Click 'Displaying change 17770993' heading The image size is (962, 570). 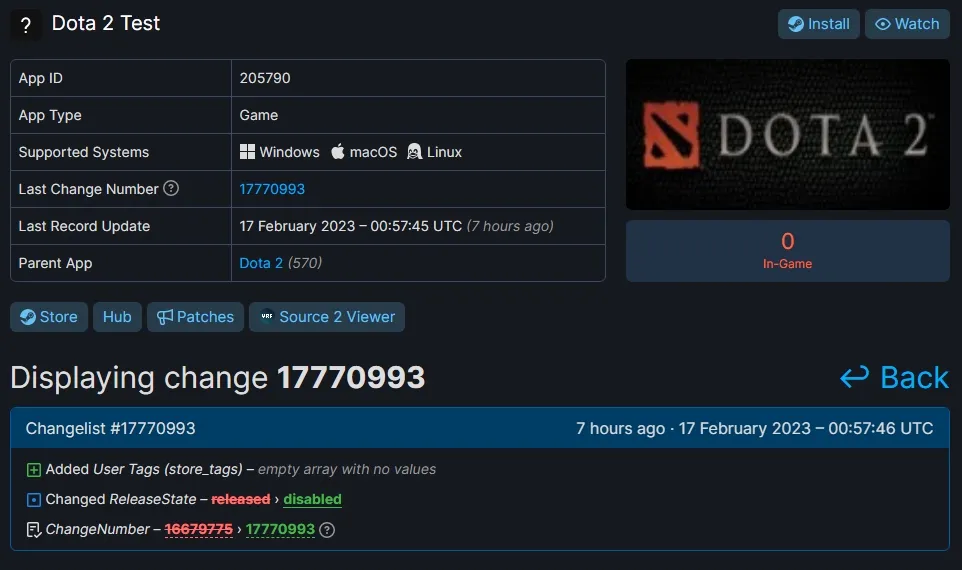(218, 377)
